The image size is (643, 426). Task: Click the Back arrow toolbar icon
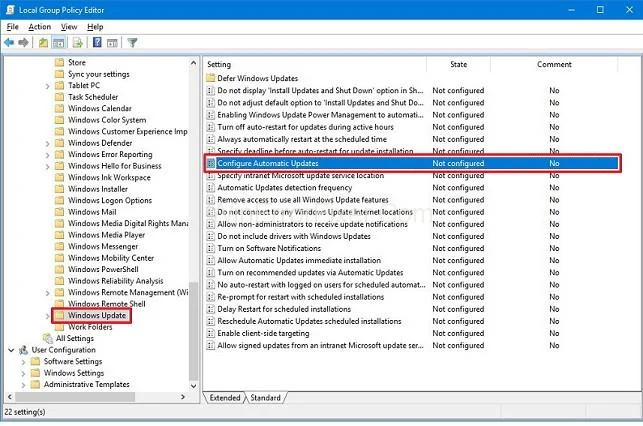pos(9,42)
